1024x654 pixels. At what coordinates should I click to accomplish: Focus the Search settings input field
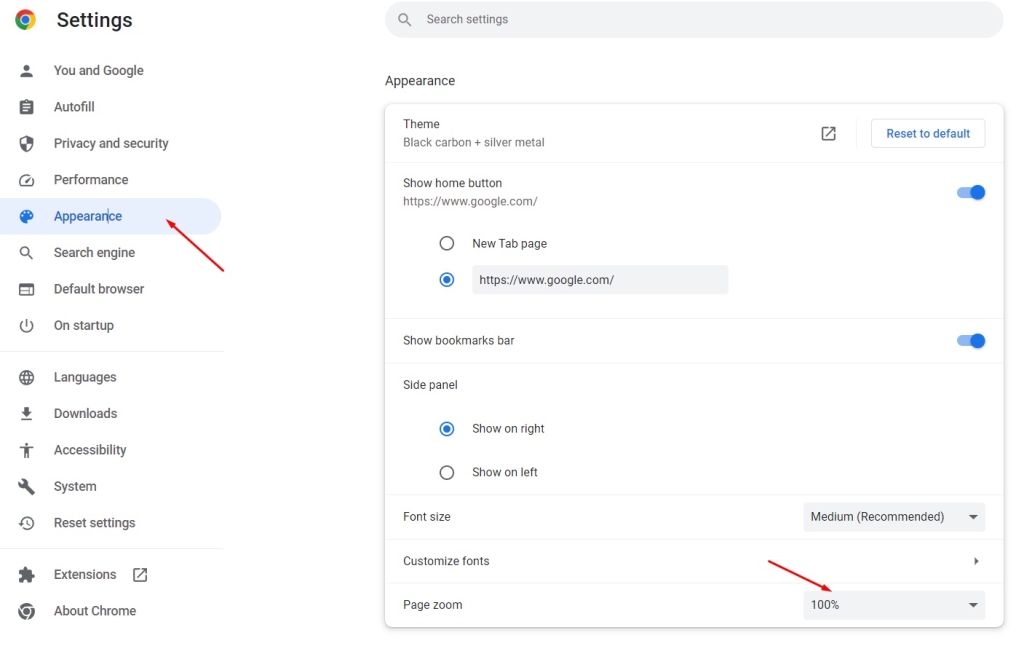[694, 20]
